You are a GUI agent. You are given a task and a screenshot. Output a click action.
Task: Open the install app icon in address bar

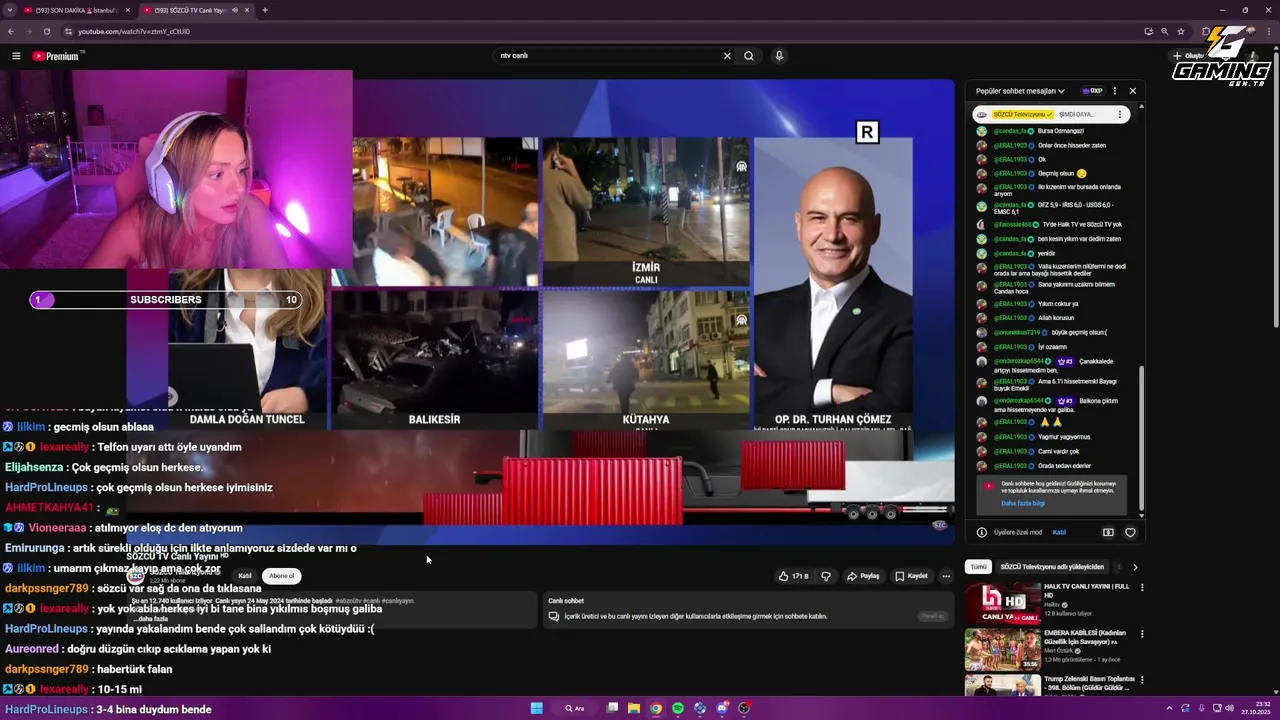[1149, 31]
